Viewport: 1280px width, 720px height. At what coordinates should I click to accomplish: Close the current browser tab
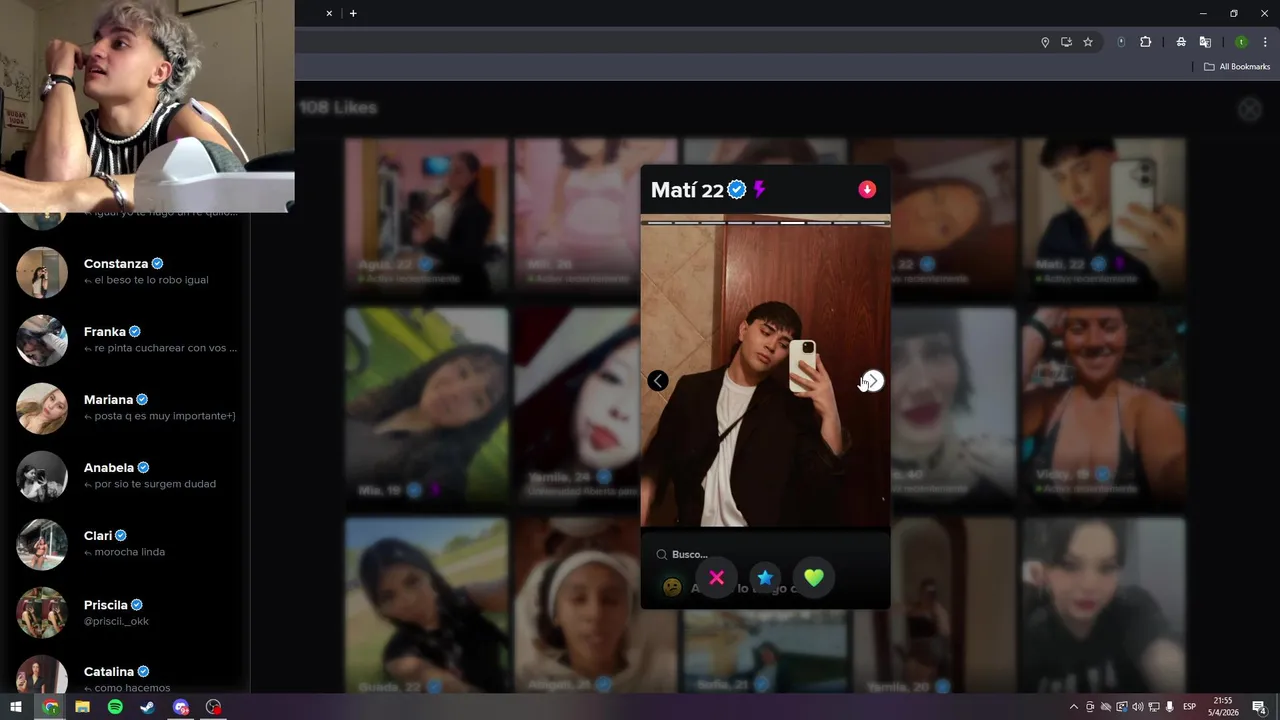tap(328, 13)
